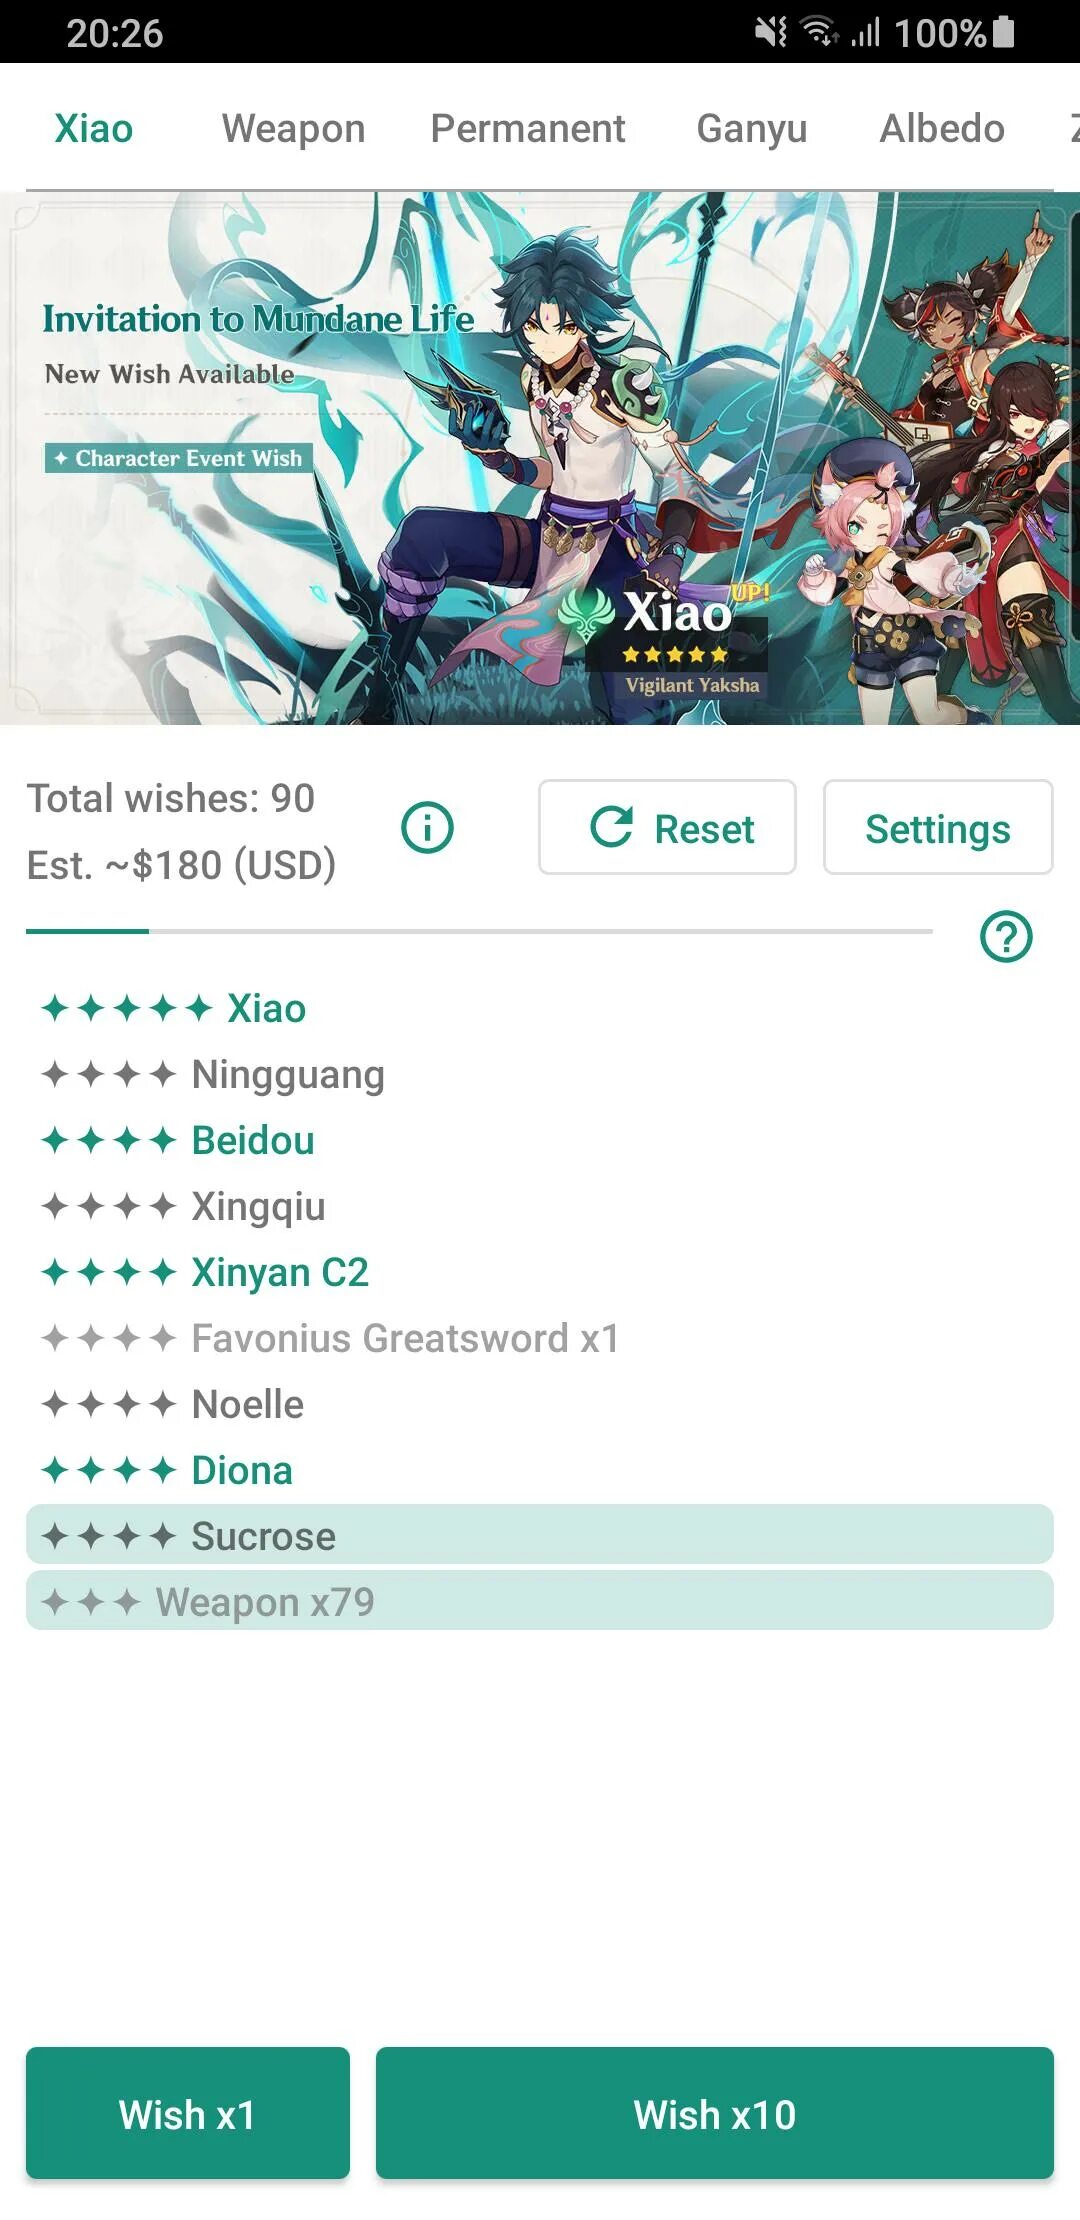The width and height of the screenshot is (1080, 2220).
Task: Go to the Albedo banner tab
Action: tap(942, 129)
